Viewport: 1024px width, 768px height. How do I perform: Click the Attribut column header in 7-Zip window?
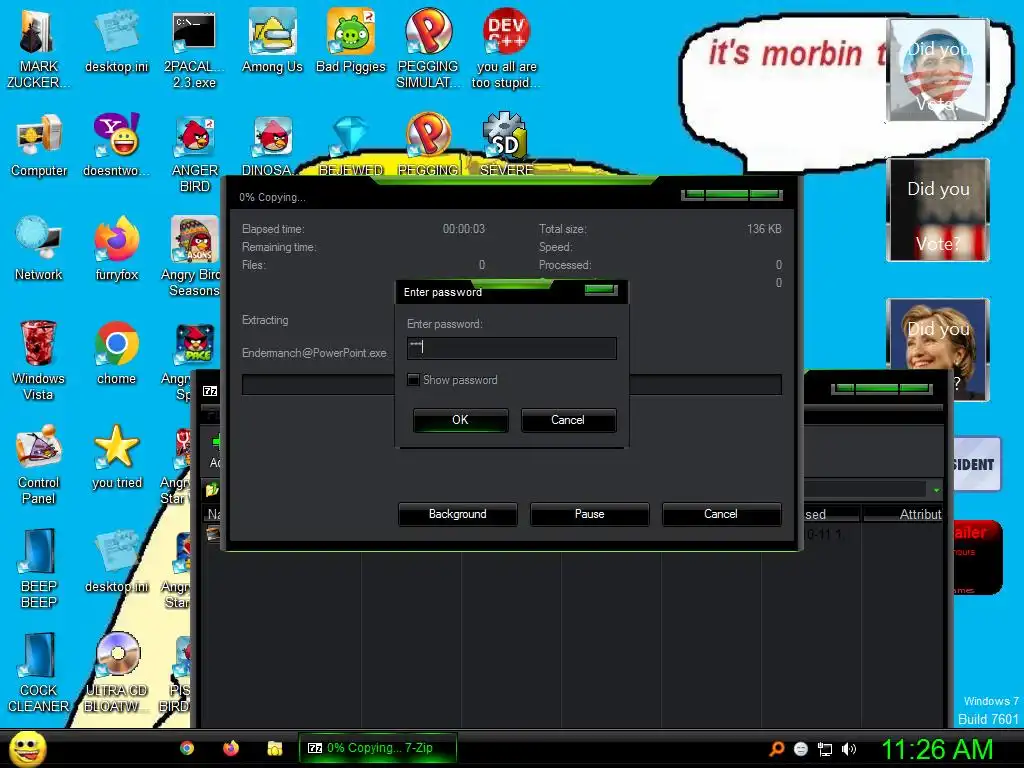click(x=904, y=514)
